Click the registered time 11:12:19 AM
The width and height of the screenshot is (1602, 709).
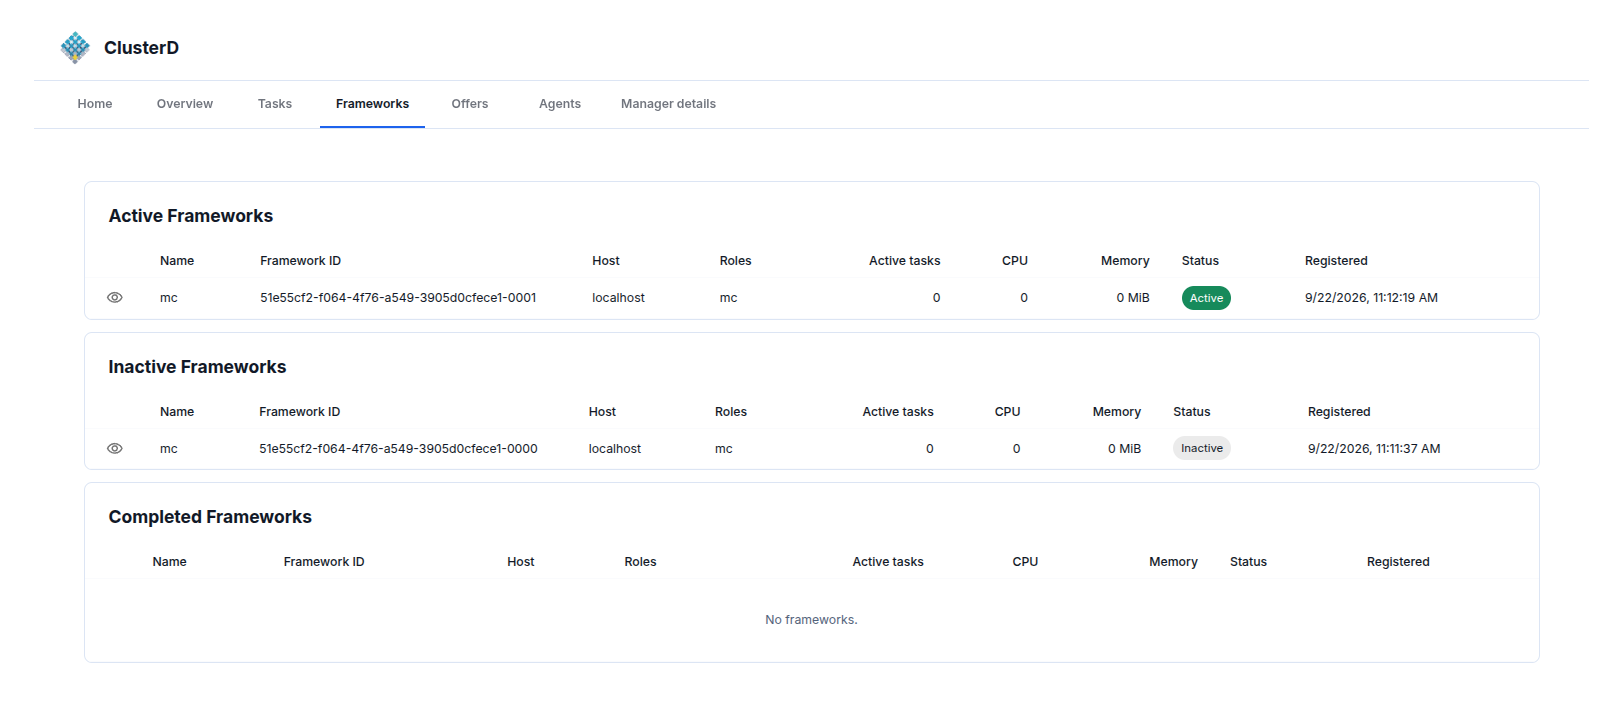tap(1371, 298)
